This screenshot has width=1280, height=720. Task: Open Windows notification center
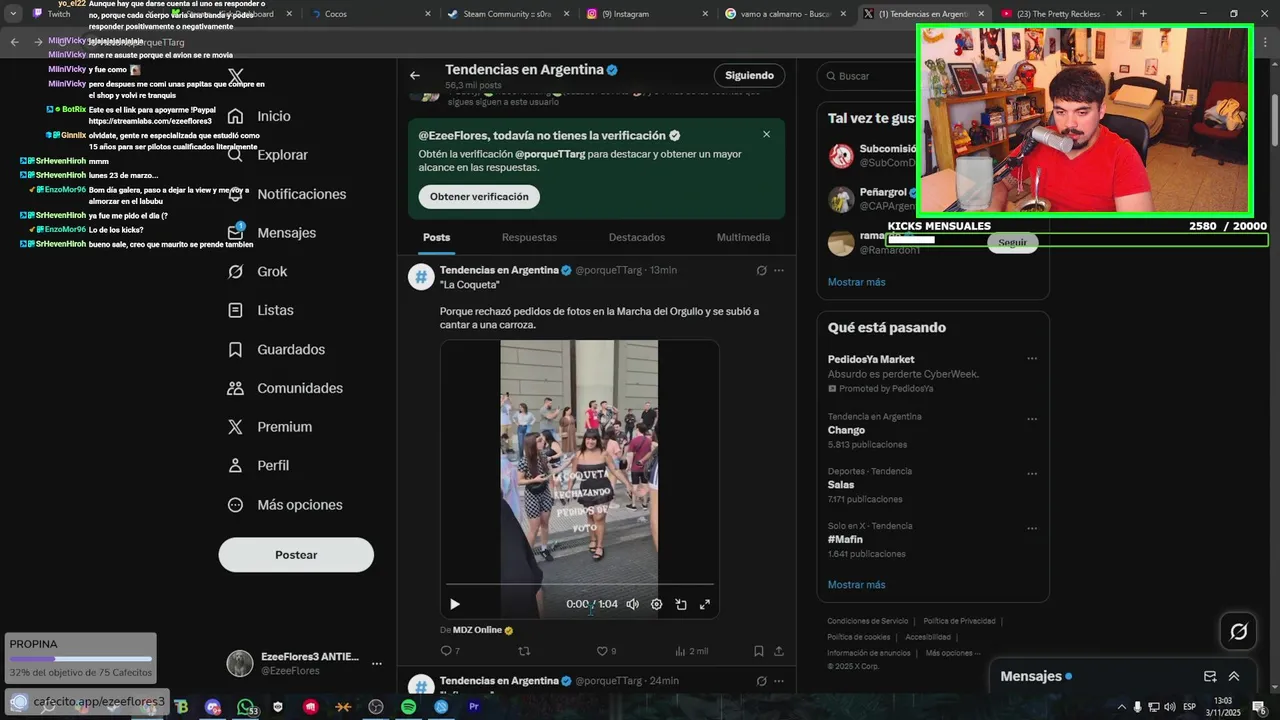pos(1259,707)
